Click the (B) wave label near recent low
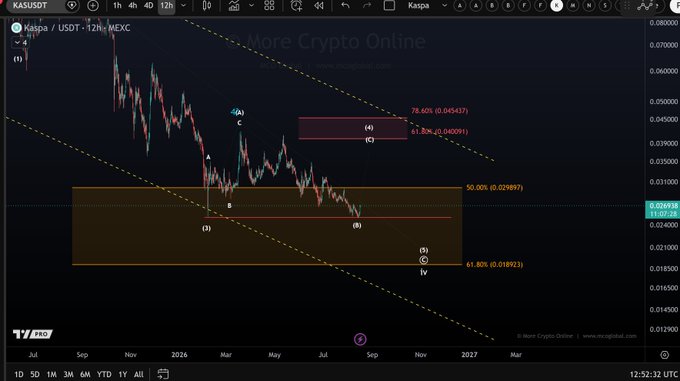 [x=357, y=225]
